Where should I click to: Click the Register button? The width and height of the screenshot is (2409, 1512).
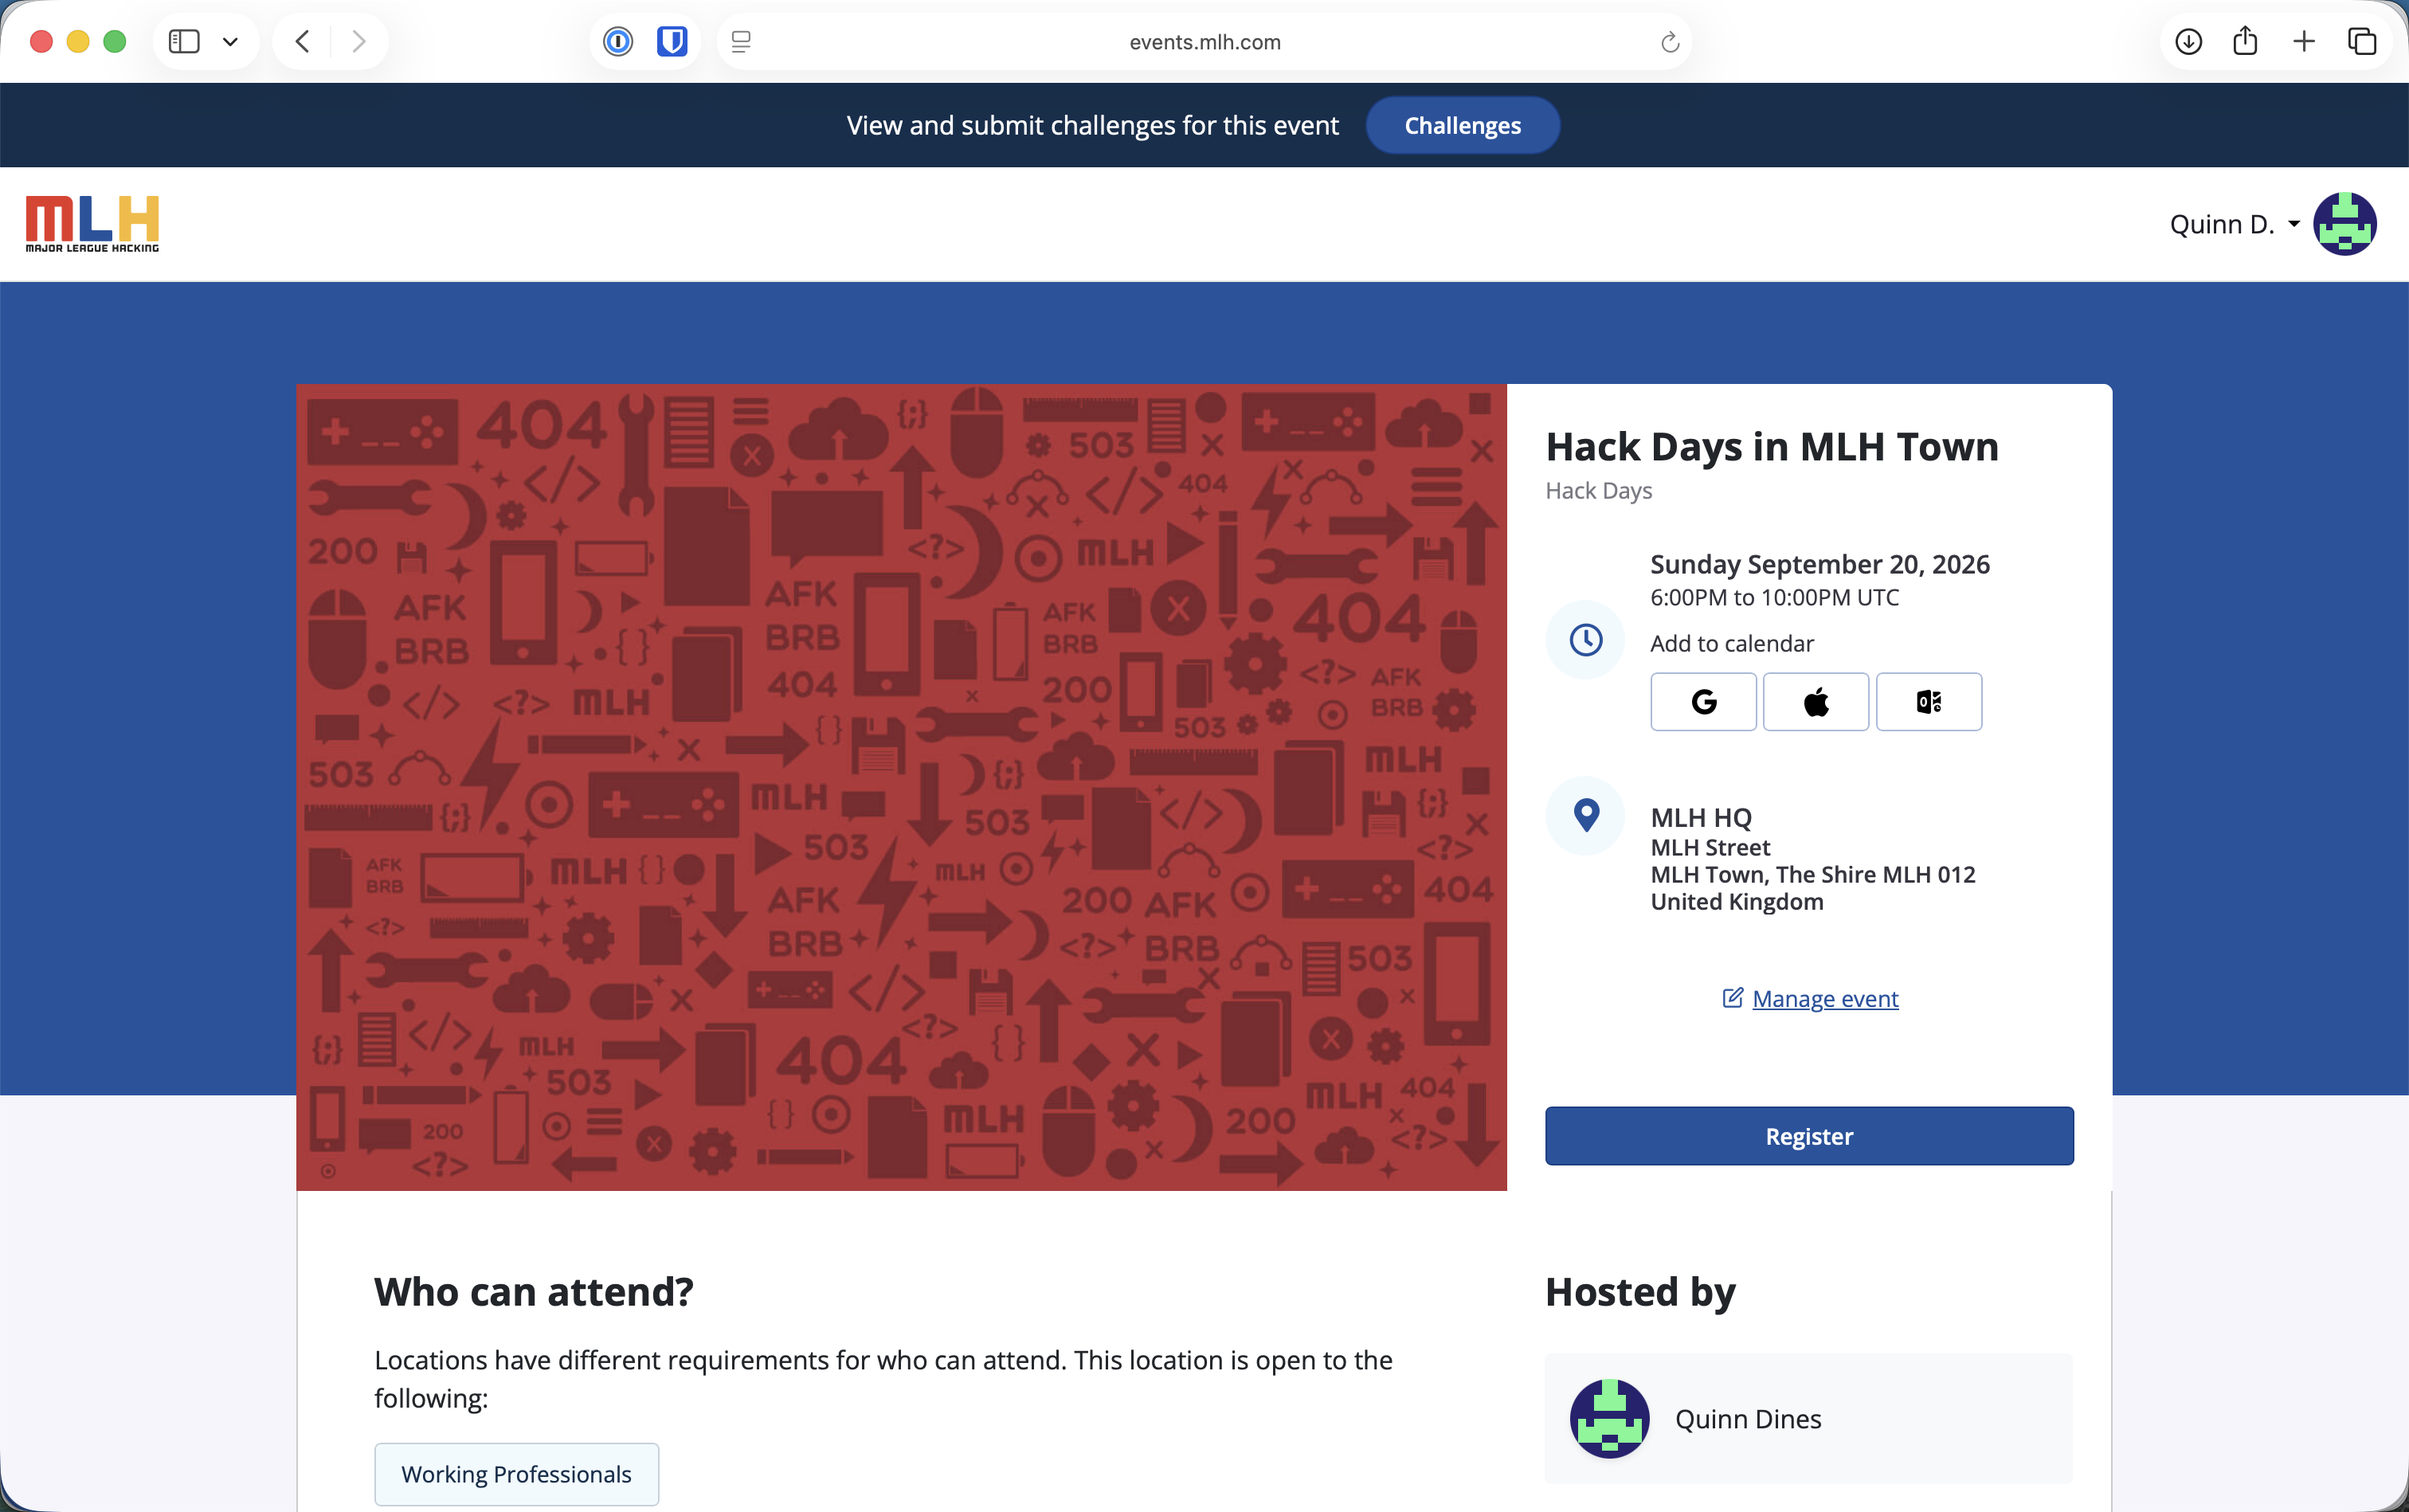pos(1809,1136)
